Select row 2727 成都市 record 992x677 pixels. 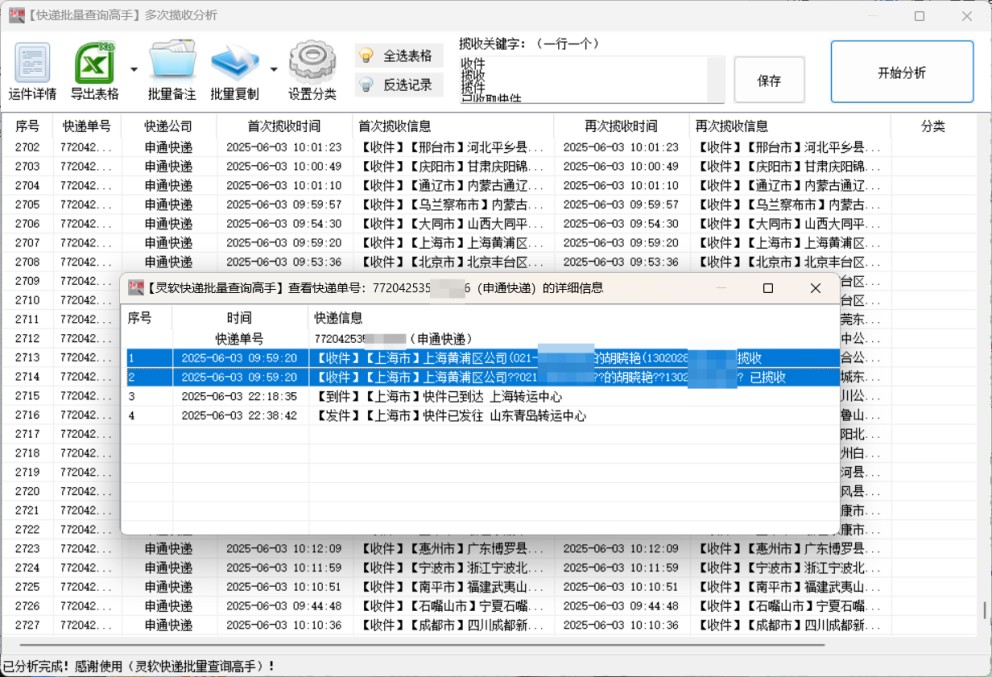(x=489, y=625)
